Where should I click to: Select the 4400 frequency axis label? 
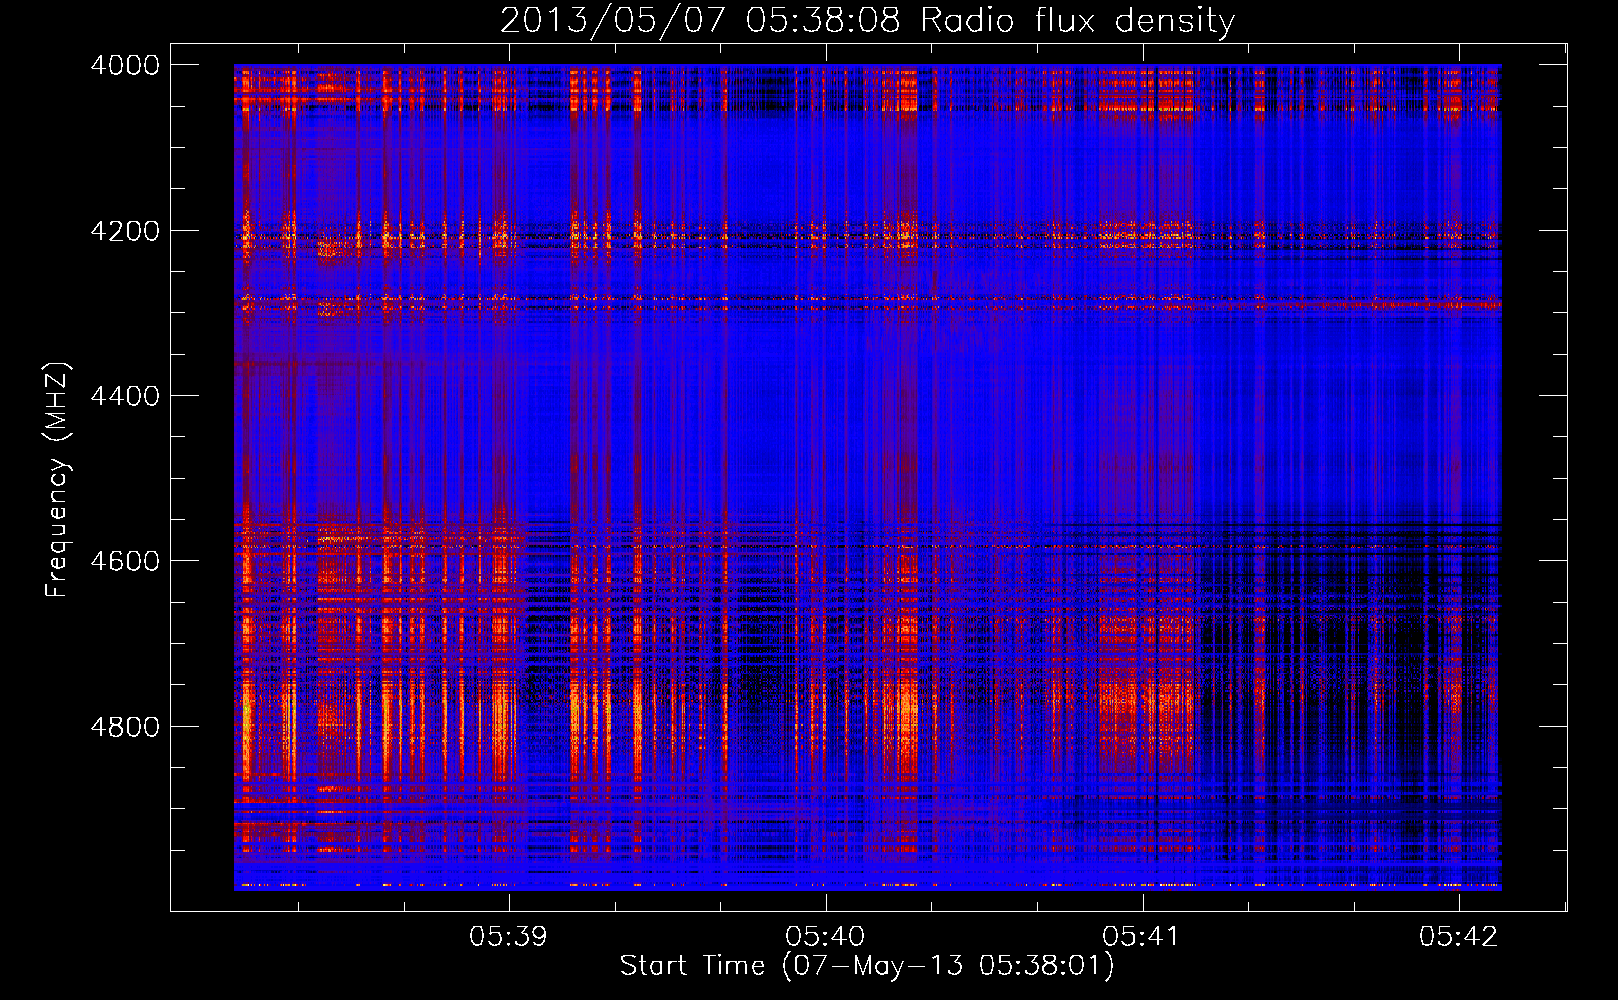point(125,396)
